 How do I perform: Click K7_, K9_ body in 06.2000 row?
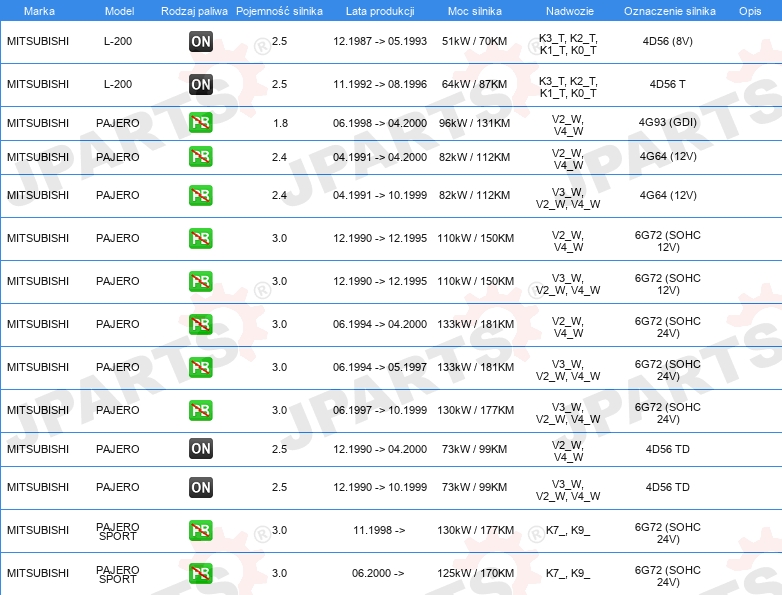568,573
